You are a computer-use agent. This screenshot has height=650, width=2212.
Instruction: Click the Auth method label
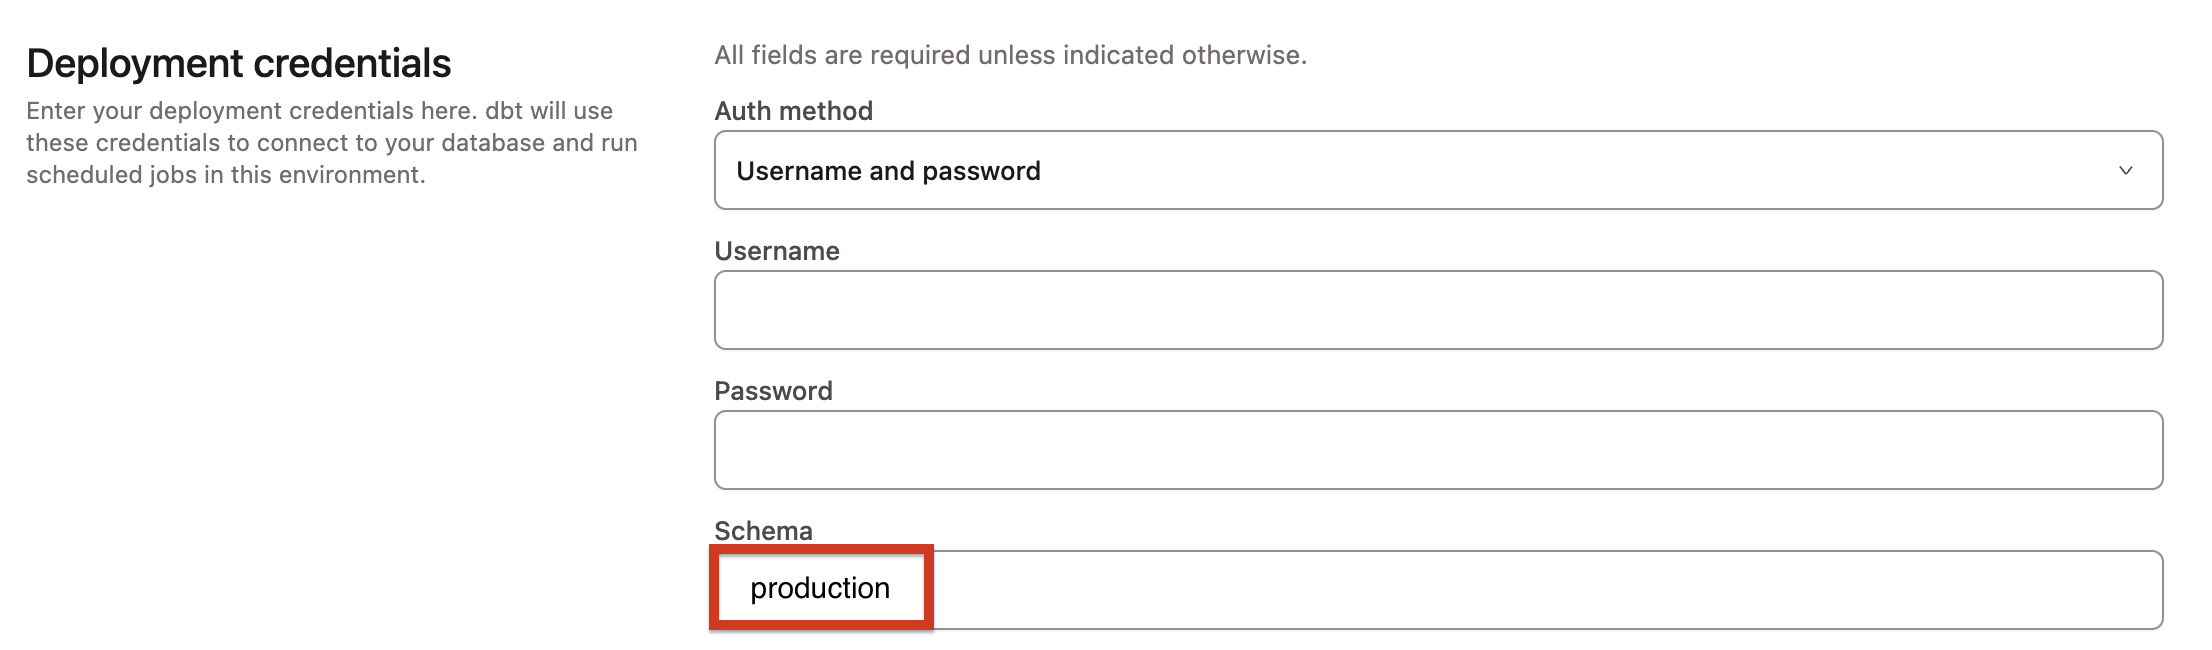click(792, 111)
